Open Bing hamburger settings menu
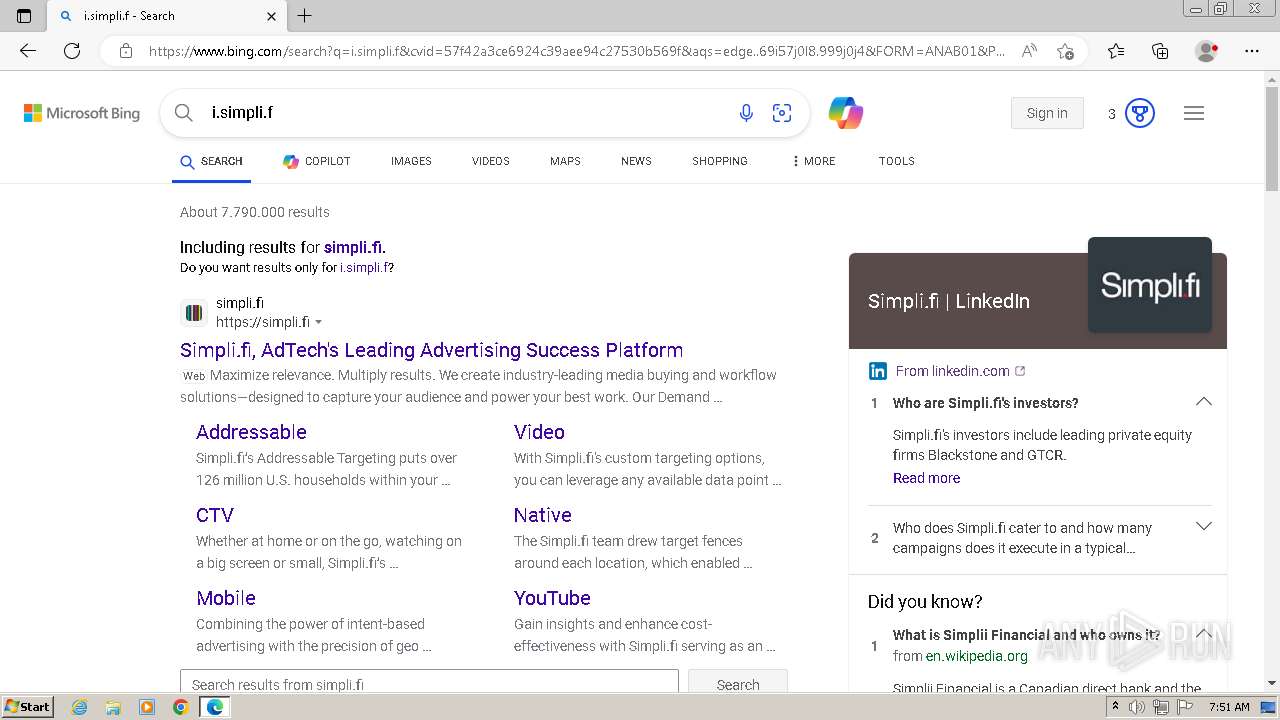Image resolution: width=1280 pixels, height=720 pixels. [x=1194, y=113]
